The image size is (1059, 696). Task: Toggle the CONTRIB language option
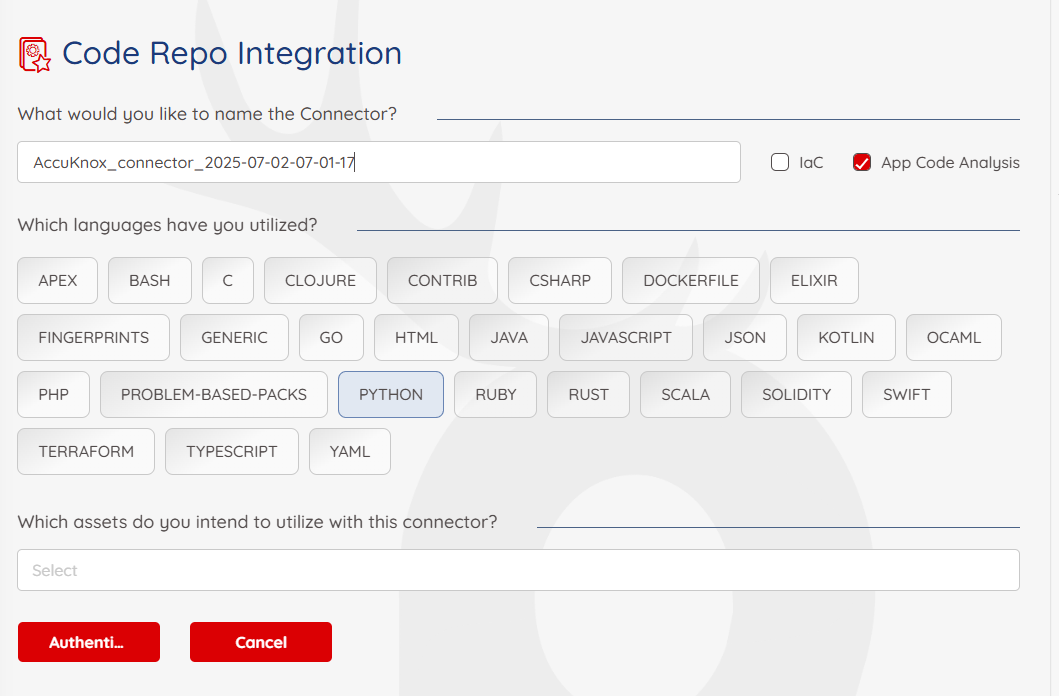pos(442,280)
